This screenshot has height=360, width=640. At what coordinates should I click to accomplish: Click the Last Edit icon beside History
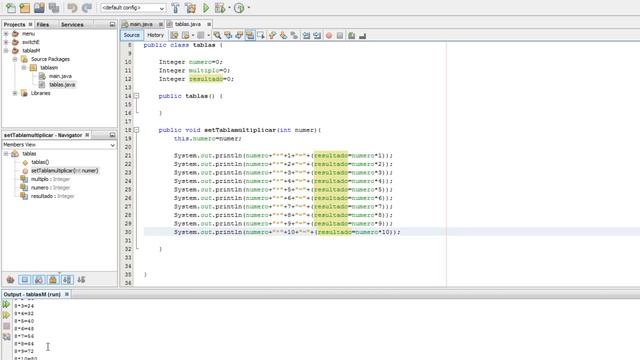(x=174, y=36)
